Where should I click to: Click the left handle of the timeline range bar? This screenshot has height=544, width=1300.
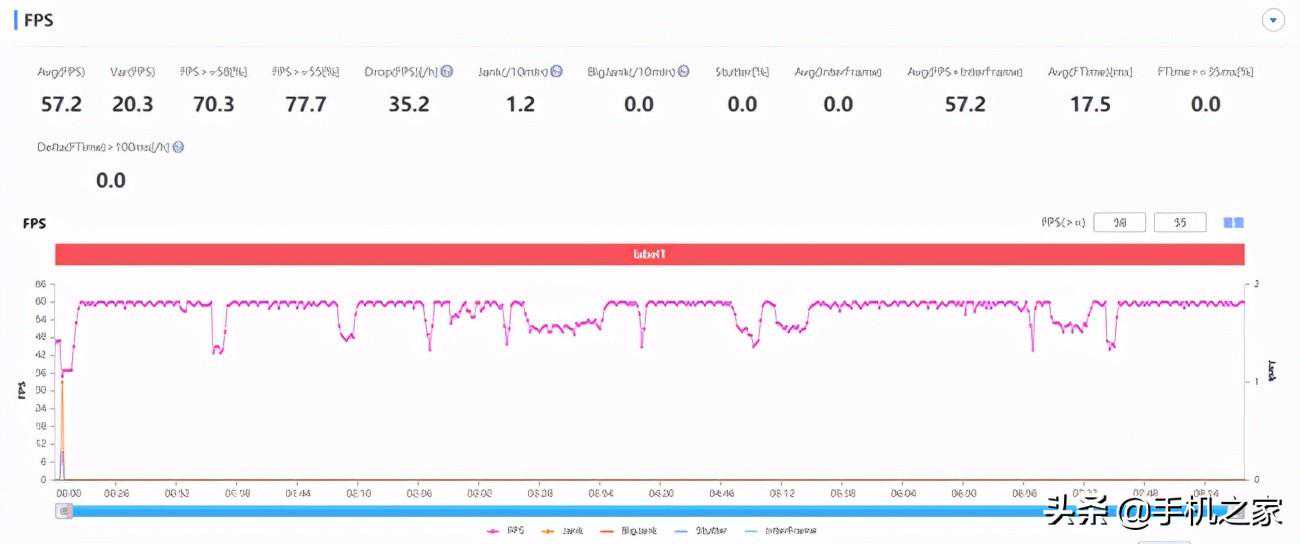(x=65, y=511)
